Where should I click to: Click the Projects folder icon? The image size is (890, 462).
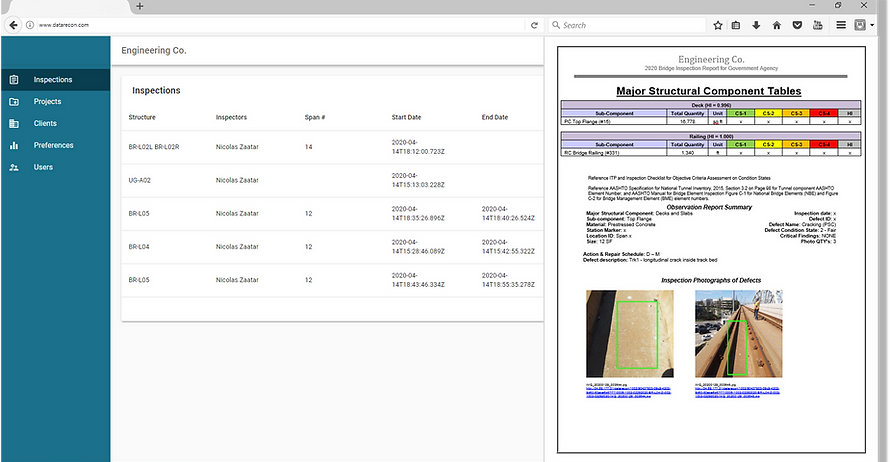coord(14,102)
